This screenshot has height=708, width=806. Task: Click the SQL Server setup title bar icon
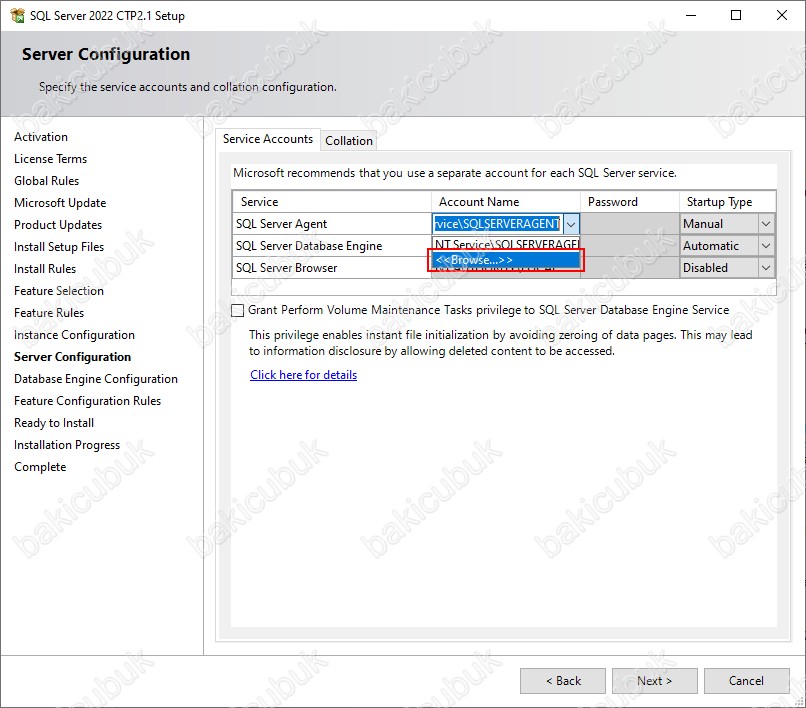coord(17,15)
